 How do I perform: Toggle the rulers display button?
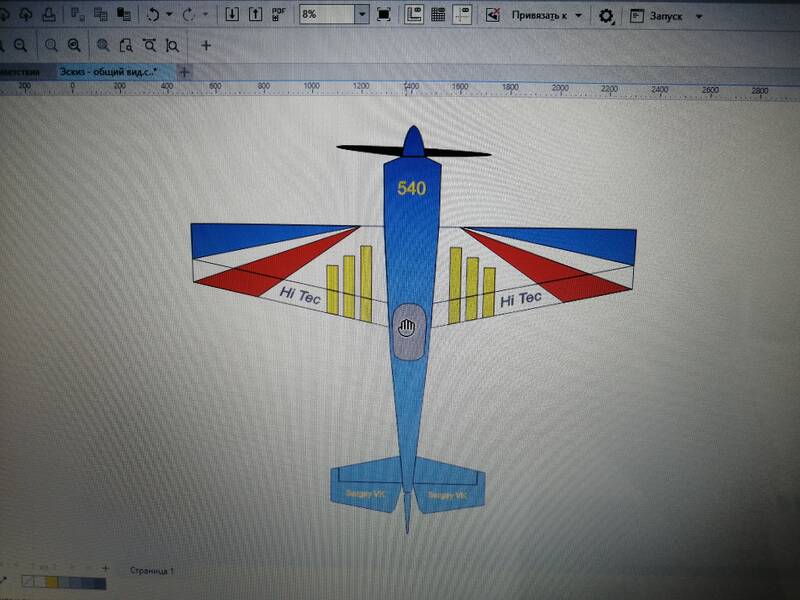[x=414, y=15]
